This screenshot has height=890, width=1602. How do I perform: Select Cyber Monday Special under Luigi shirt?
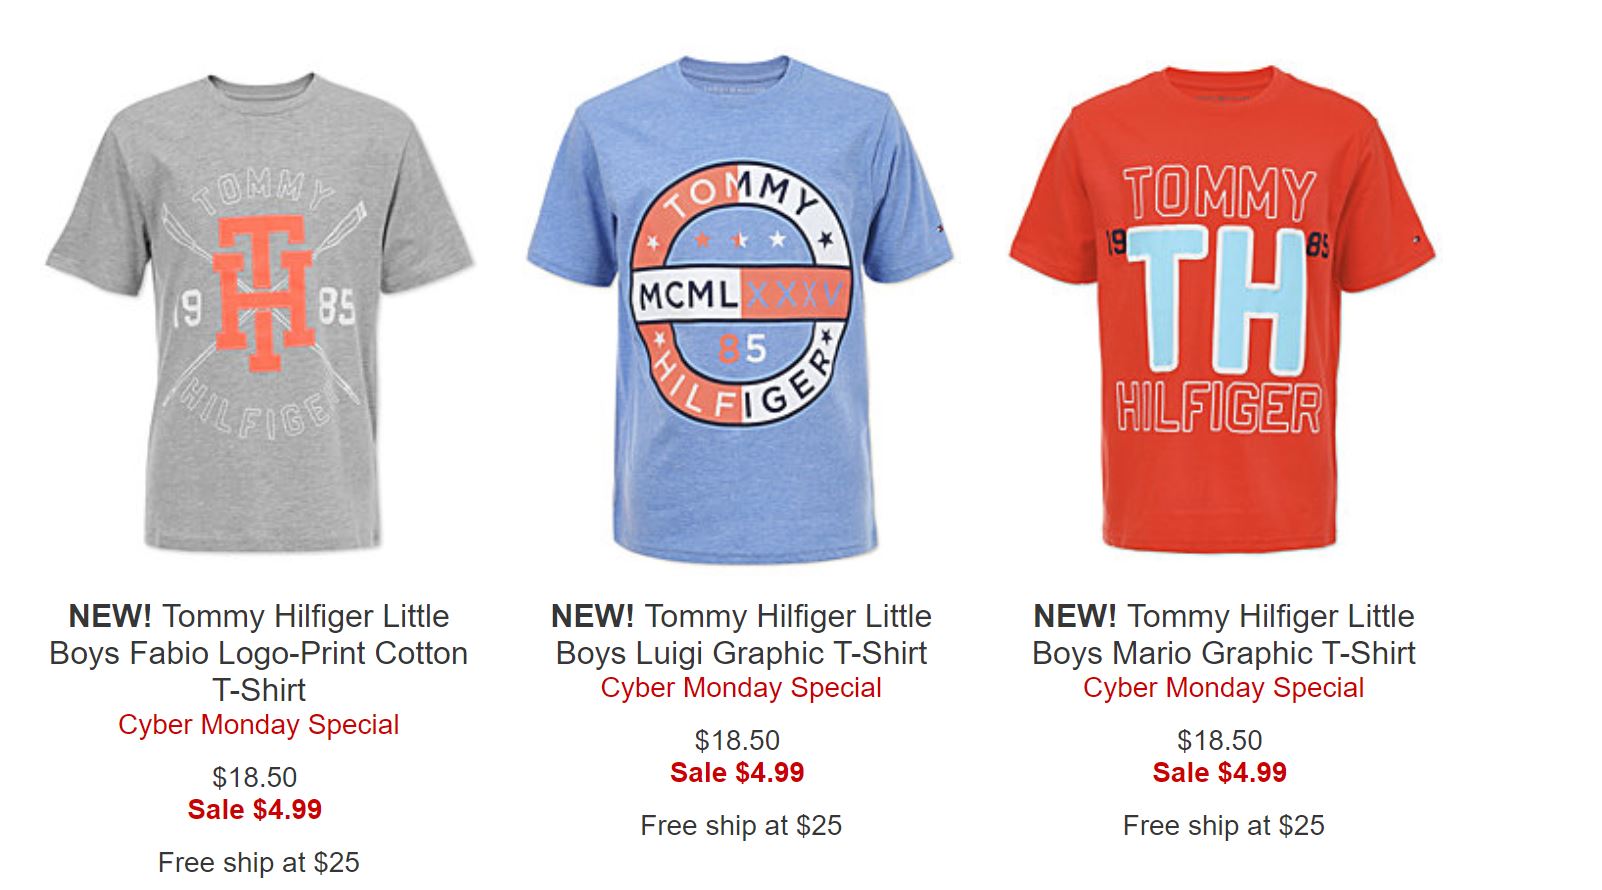[741, 688]
